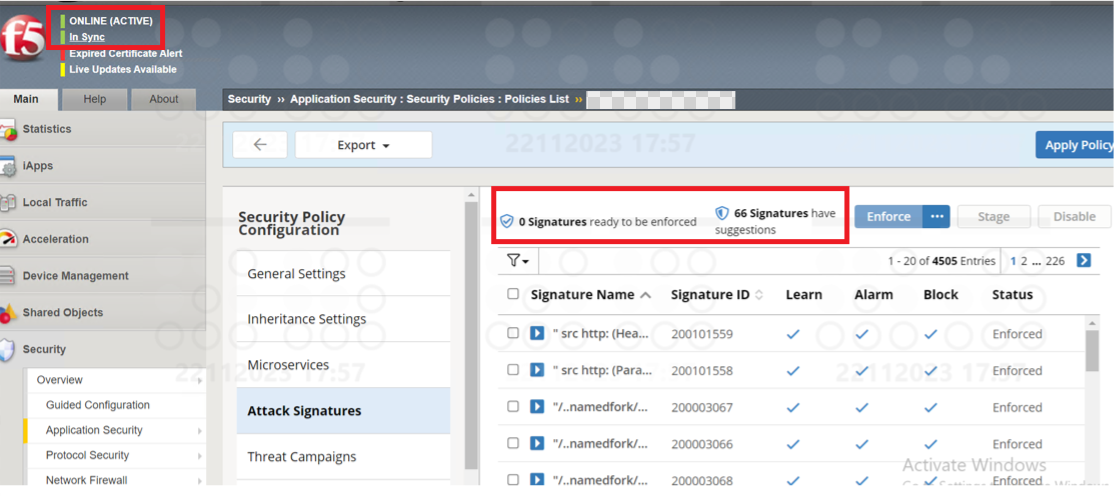The image size is (1114, 496).
Task: Click the back arrow button
Action: (260, 145)
